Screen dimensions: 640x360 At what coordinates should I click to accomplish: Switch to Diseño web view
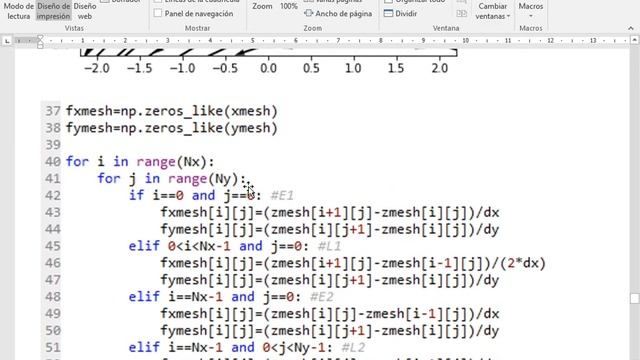click(x=85, y=11)
